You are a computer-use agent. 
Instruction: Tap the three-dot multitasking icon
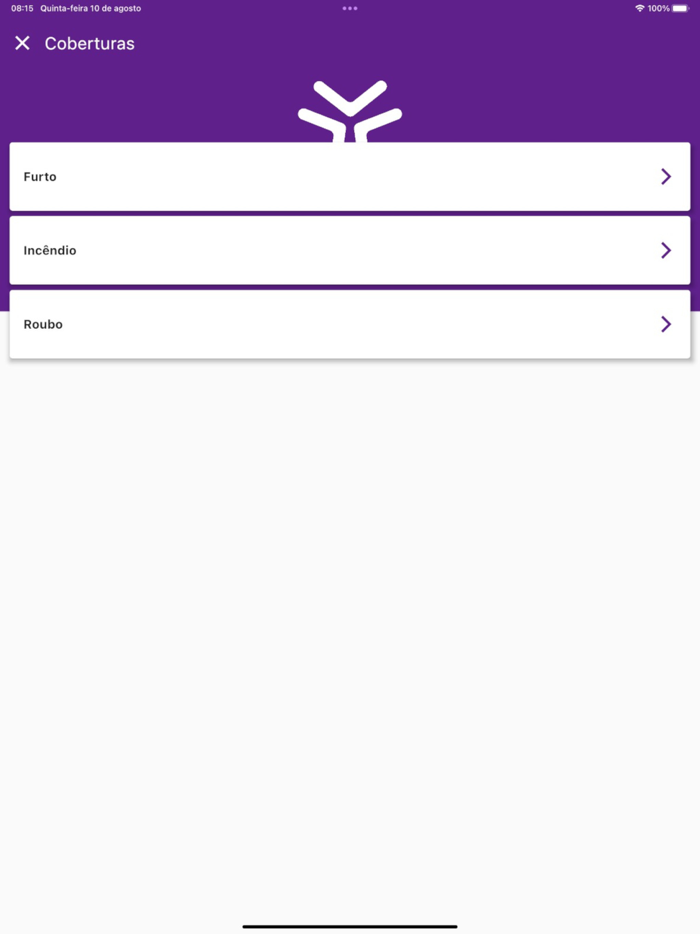coord(350,8)
